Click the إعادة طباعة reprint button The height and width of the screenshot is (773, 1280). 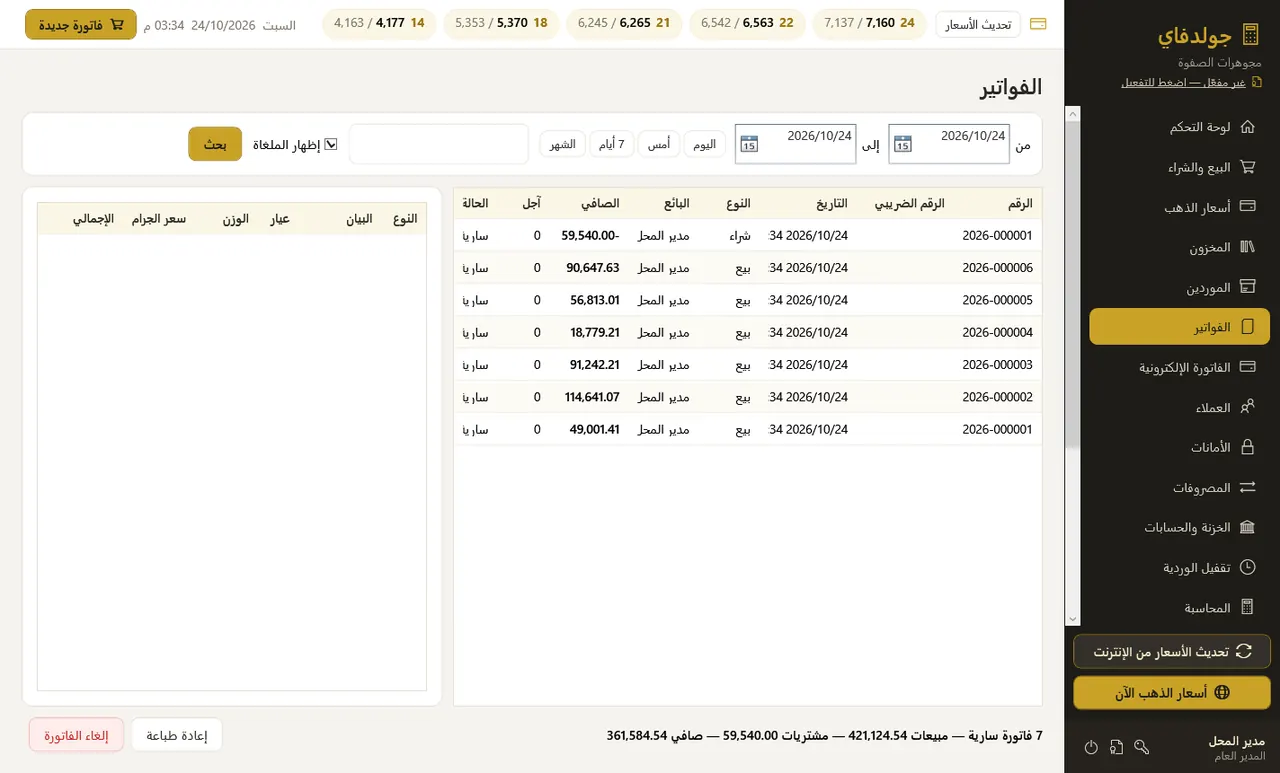pos(177,735)
